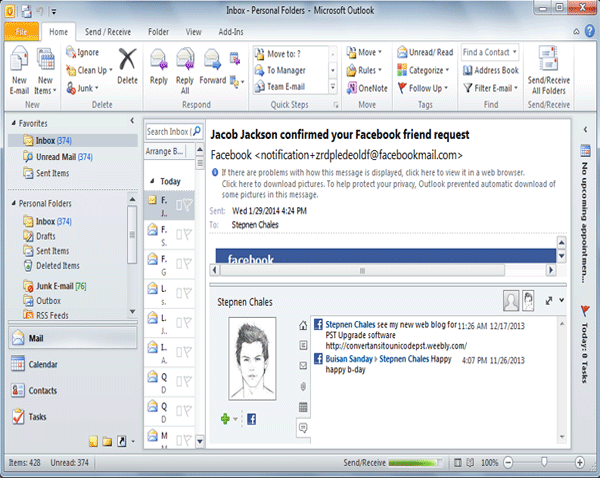This screenshot has height=478, width=600.
Task: Switch to the sketch portrait thumbnail toggle
Action: tap(528, 300)
